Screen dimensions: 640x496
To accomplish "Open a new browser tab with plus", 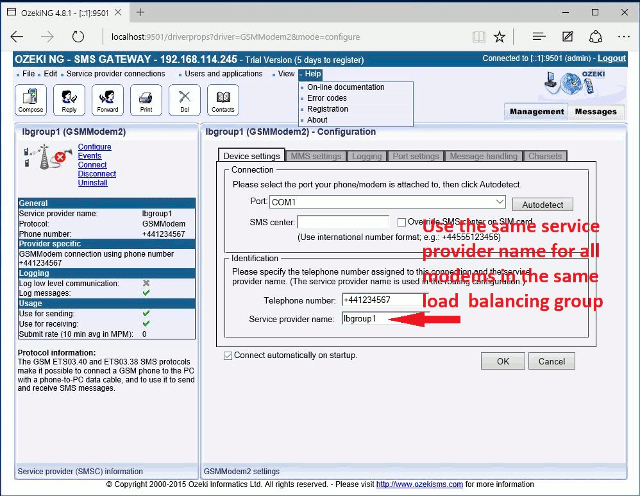I will [x=140, y=12].
